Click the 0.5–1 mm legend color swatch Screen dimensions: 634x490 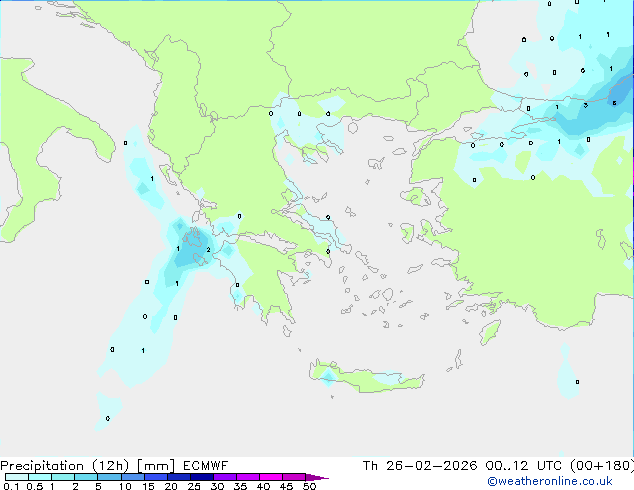coord(40,477)
